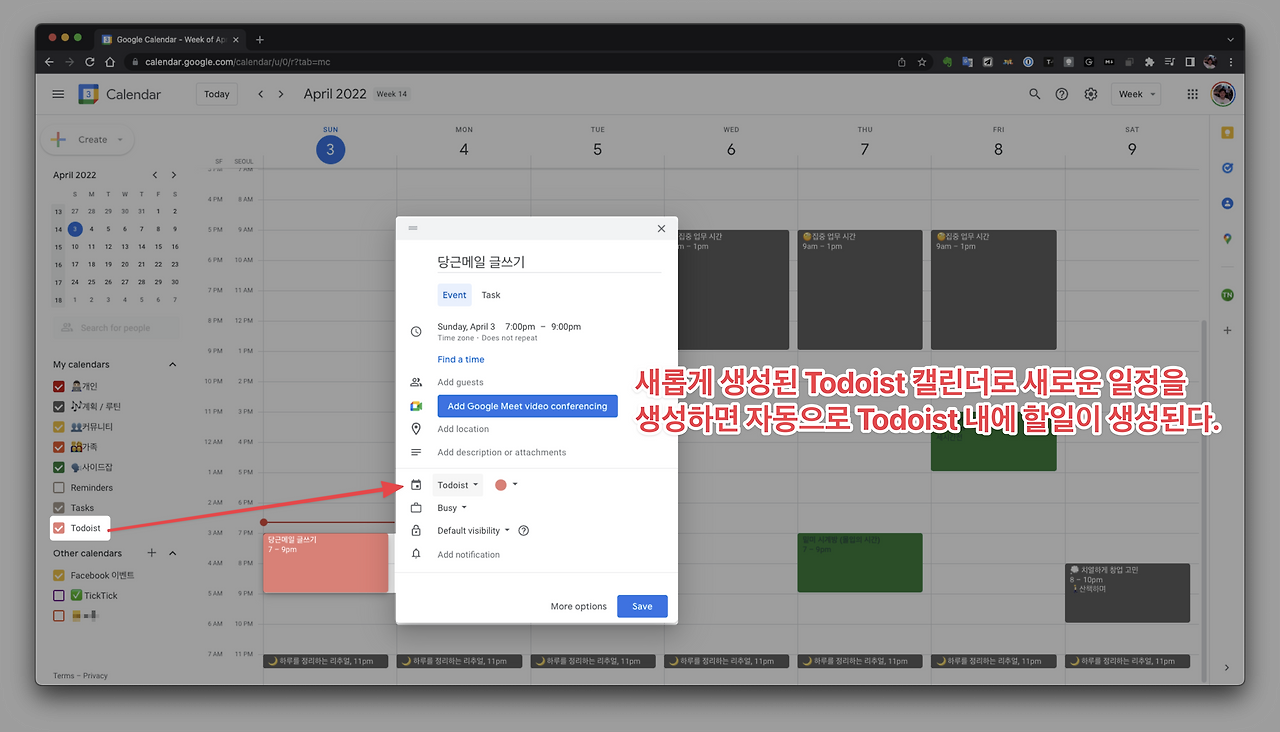Show next month in mini calendar

(174, 175)
